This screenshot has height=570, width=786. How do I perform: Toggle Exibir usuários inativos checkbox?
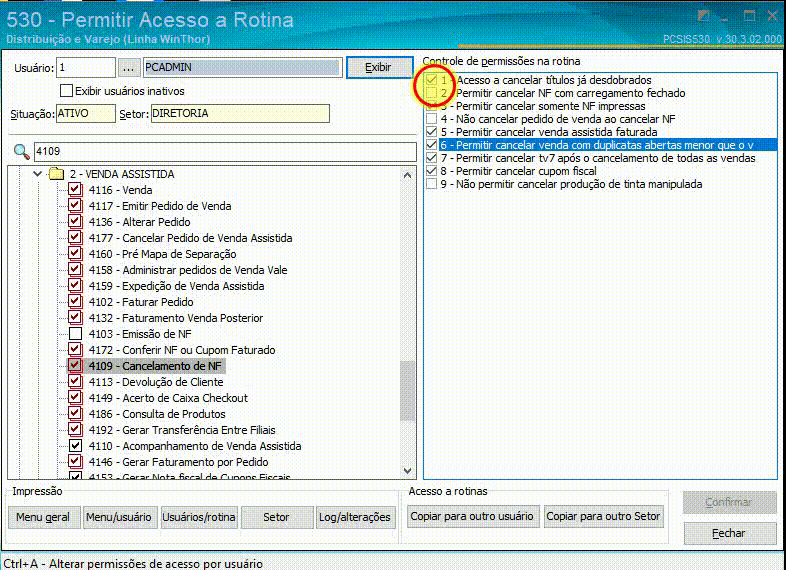pos(66,91)
